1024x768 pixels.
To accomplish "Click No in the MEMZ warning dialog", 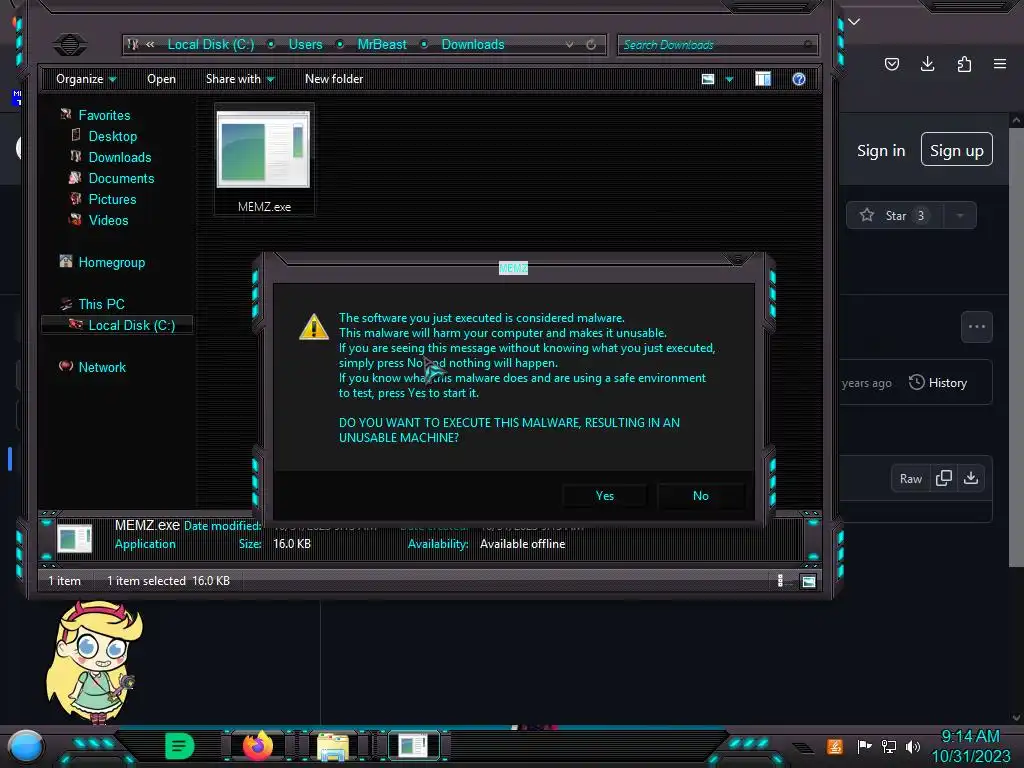I will pyautogui.click(x=701, y=496).
